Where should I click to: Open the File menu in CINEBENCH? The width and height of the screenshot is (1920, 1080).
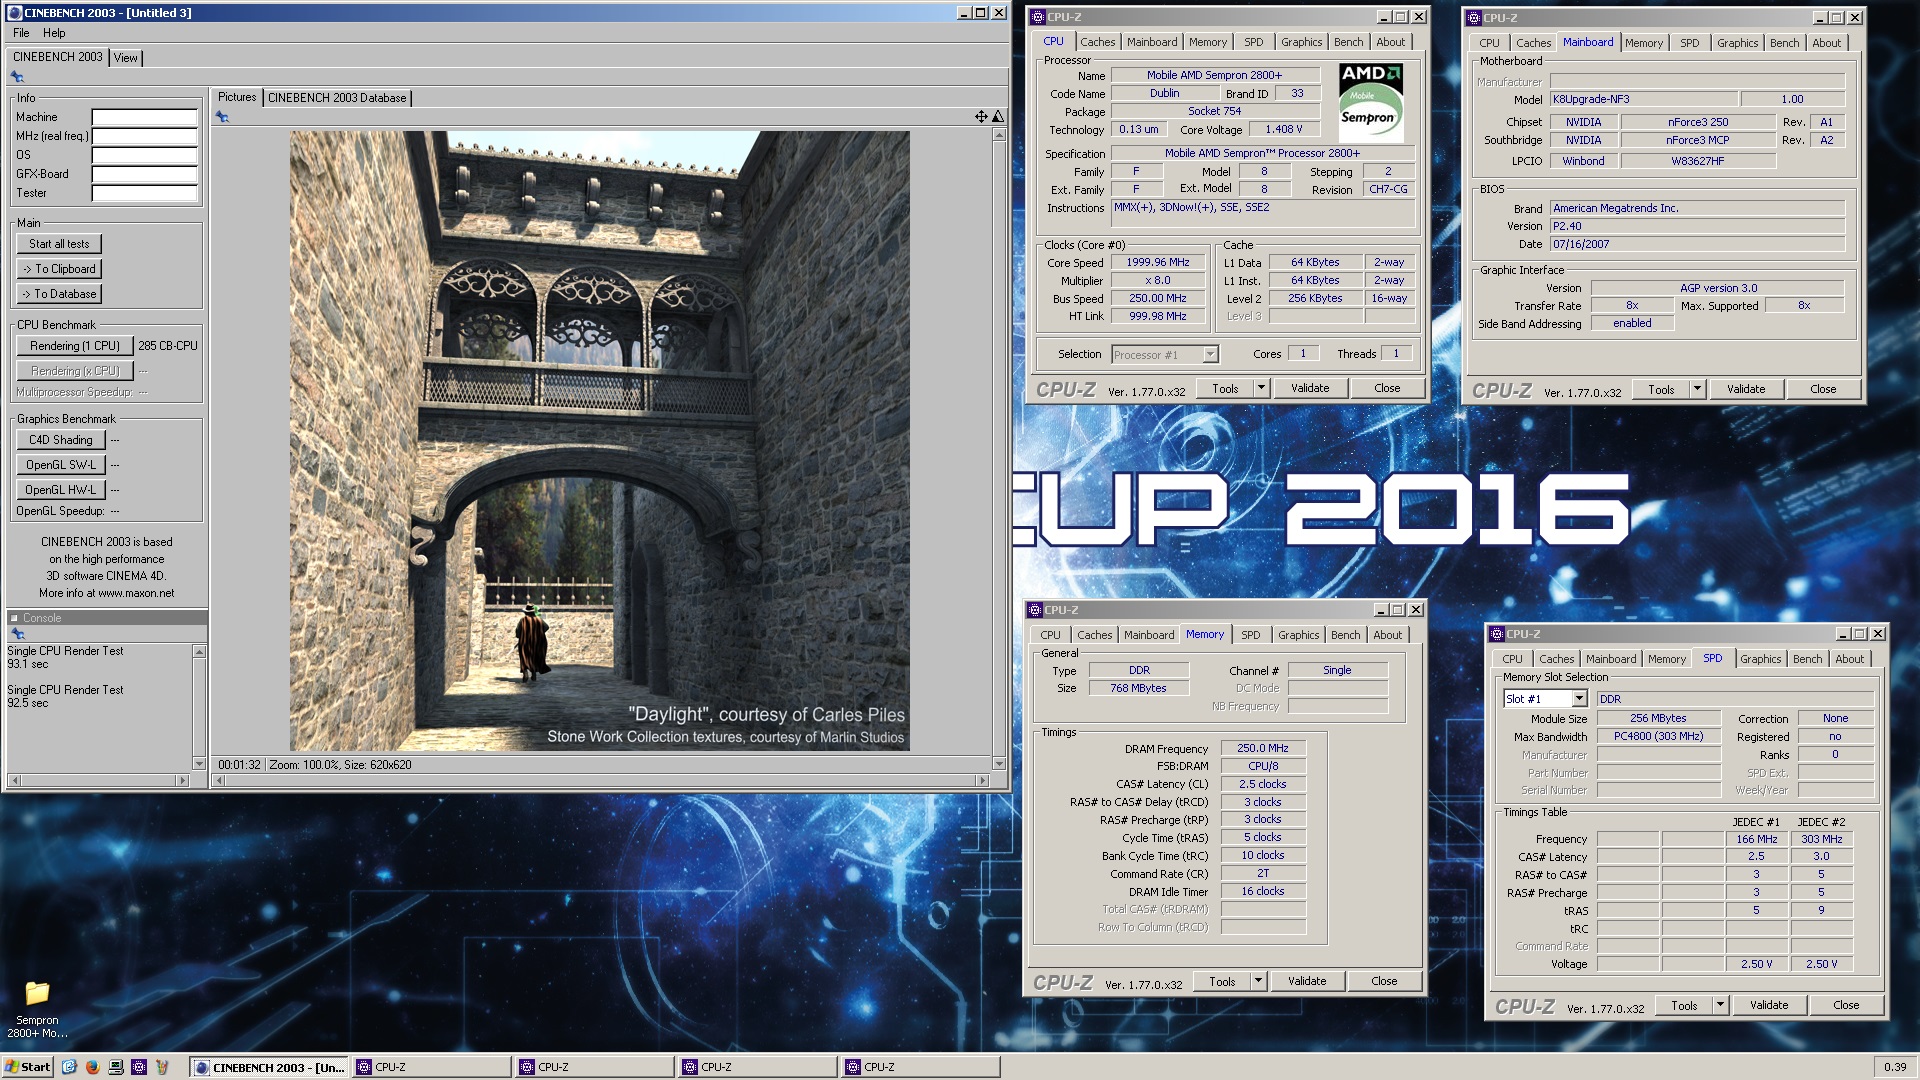(21, 33)
